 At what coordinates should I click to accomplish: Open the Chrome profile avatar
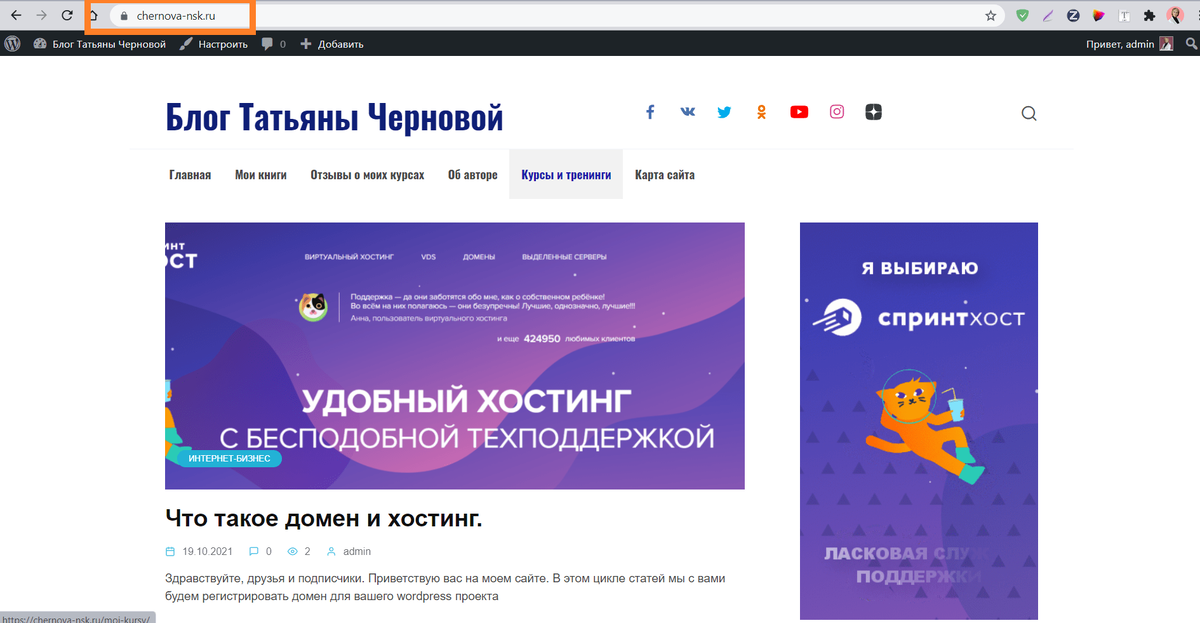[x=1176, y=16]
